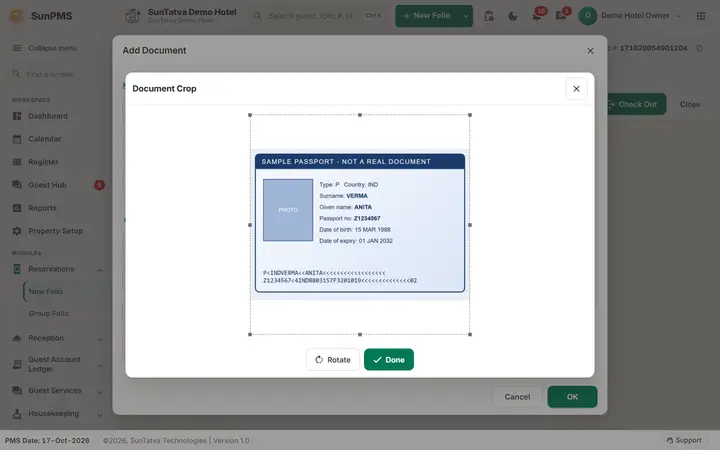Click the Reports sidebar icon
The height and width of the screenshot is (450, 720).
coord(17,208)
